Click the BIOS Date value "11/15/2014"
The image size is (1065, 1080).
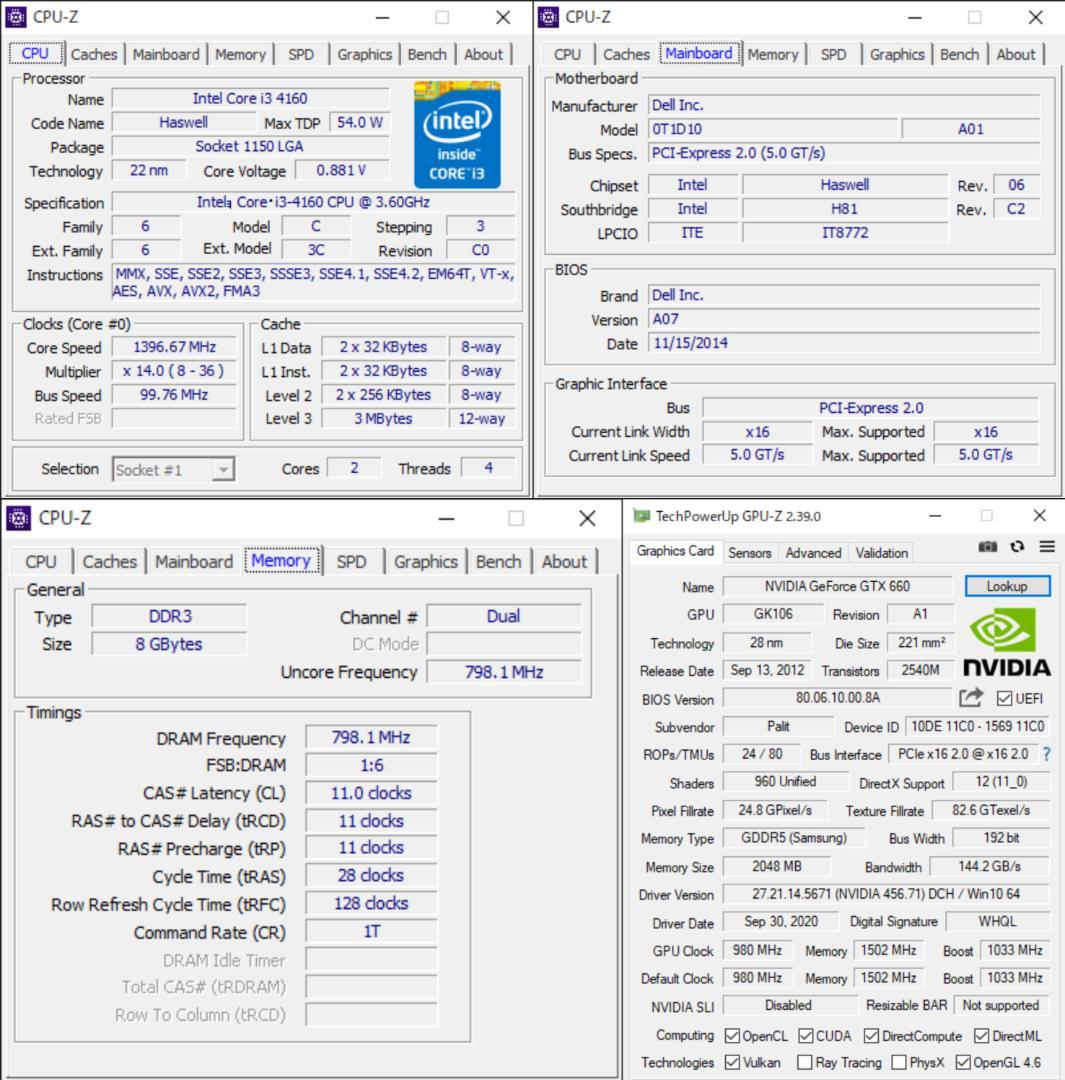click(x=844, y=343)
